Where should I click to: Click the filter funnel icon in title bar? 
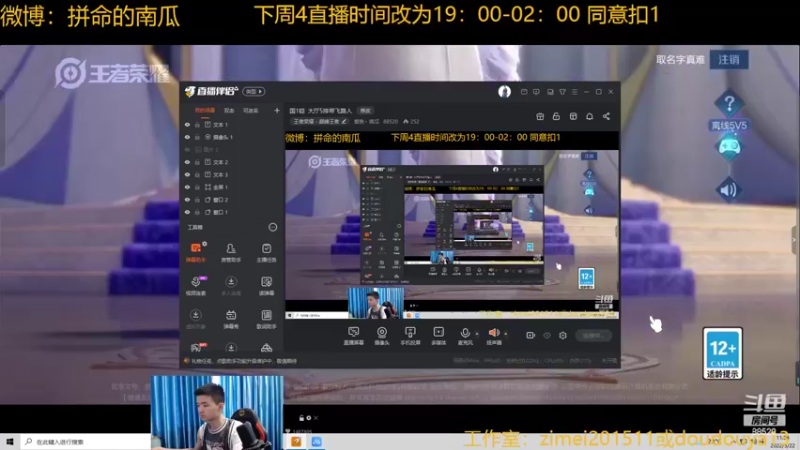(x=562, y=92)
